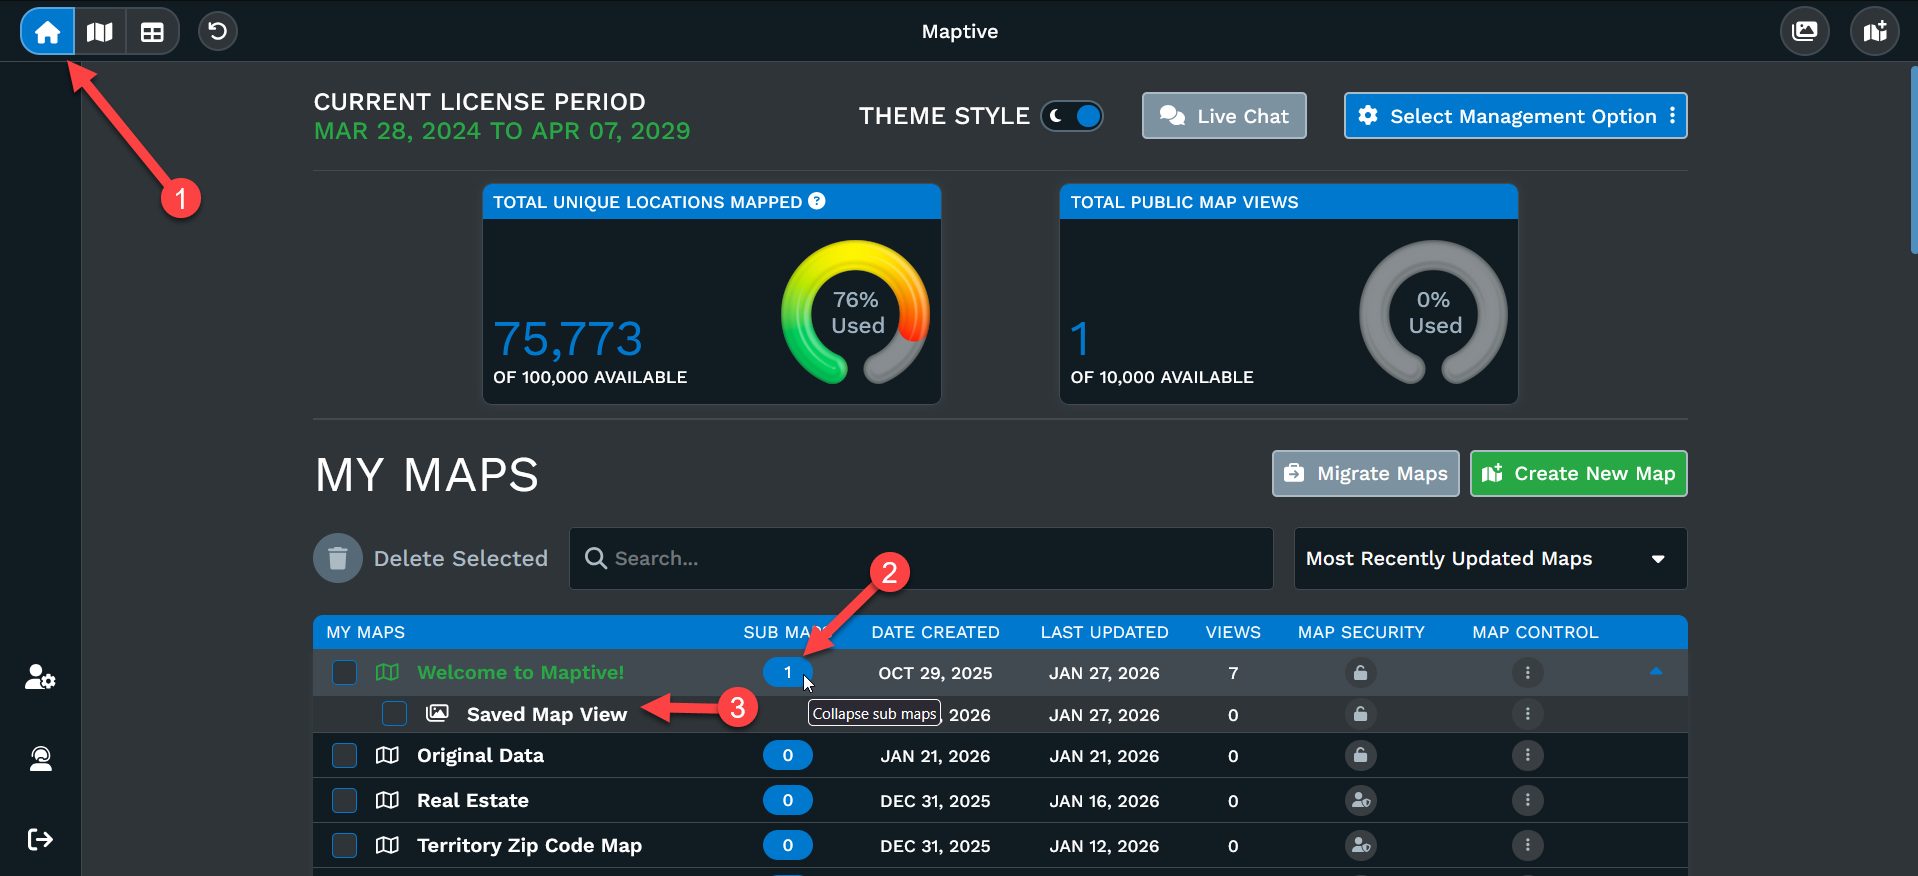Open map control dots for Original Data
The height and width of the screenshot is (876, 1918).
pyautogui.click(x=1527, y=755)
